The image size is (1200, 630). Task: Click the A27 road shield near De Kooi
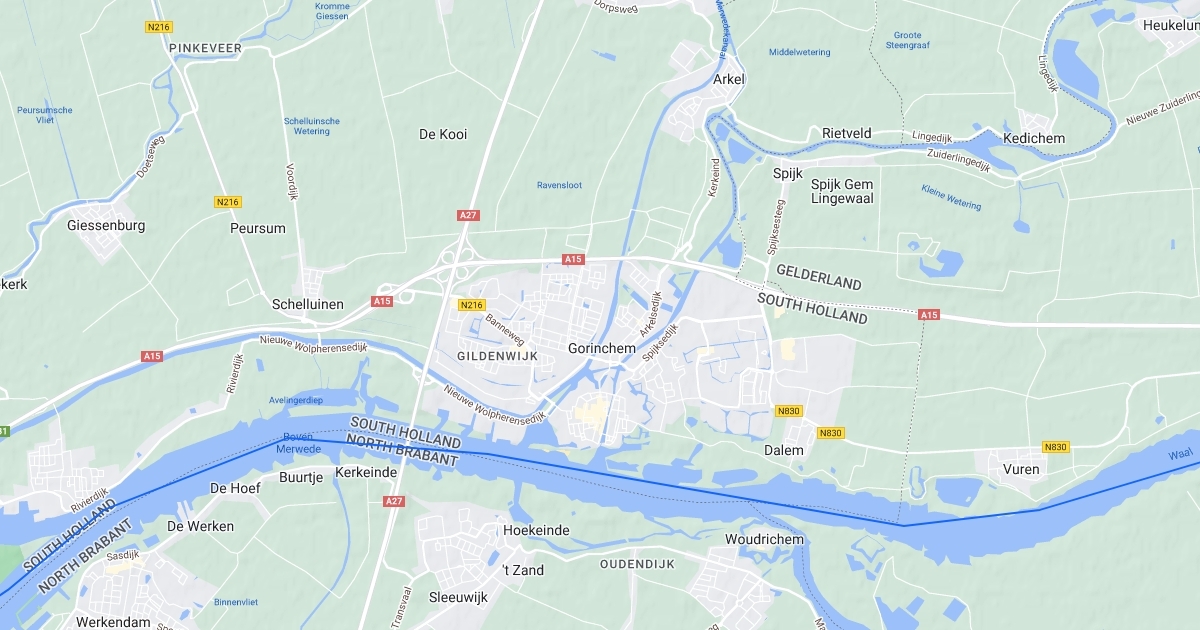coord(468,215)
